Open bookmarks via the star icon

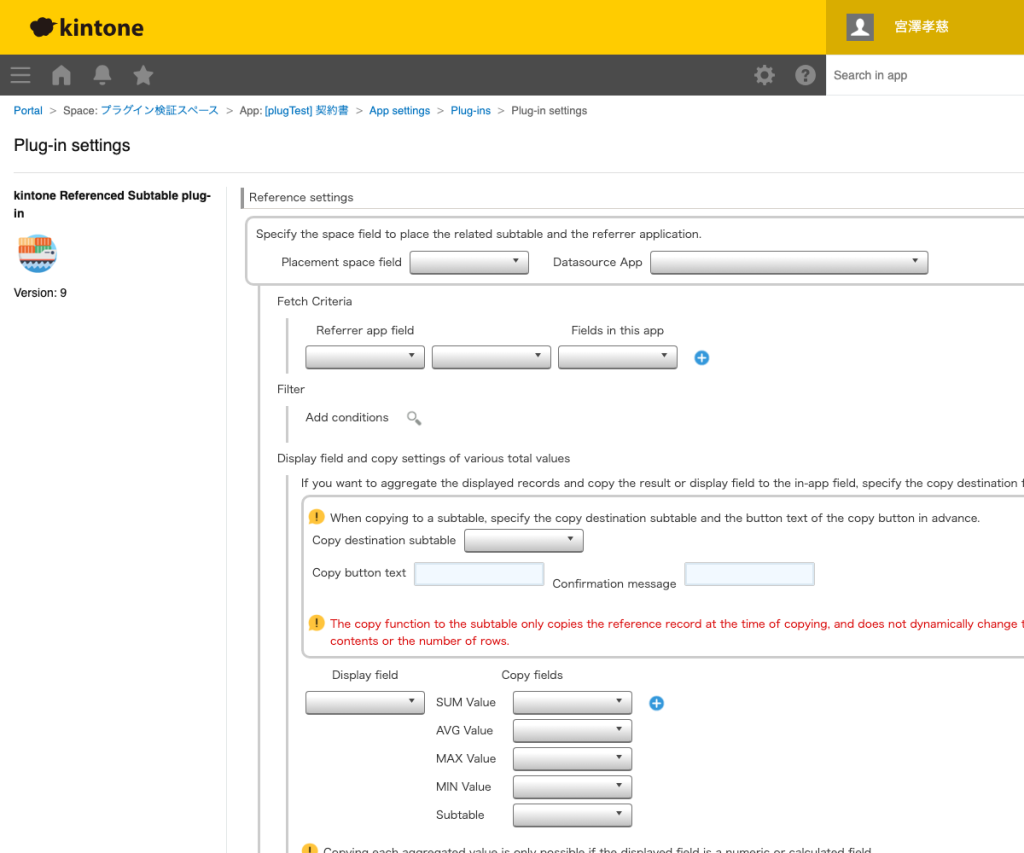coord(143,75)
